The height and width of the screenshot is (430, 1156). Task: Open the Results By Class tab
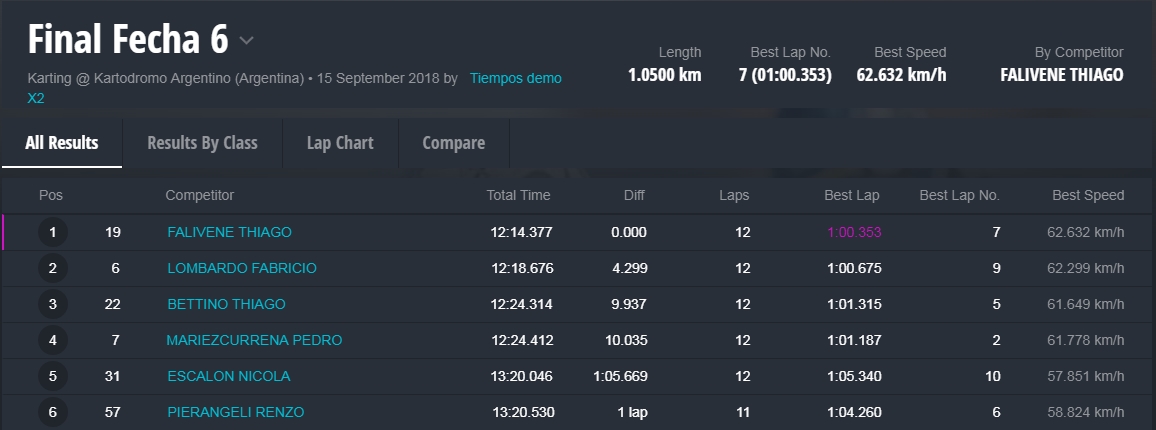(202, 143)
